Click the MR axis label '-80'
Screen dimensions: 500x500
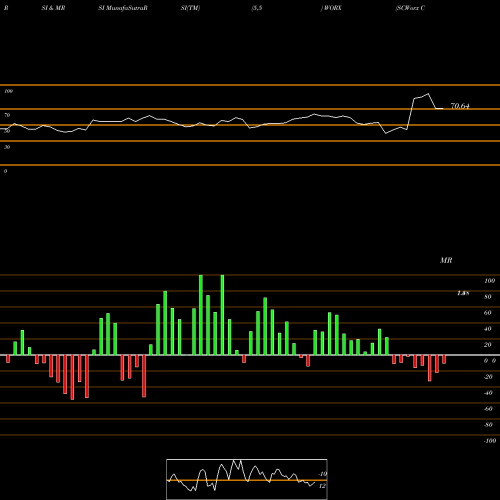click(x=488, y=425)
